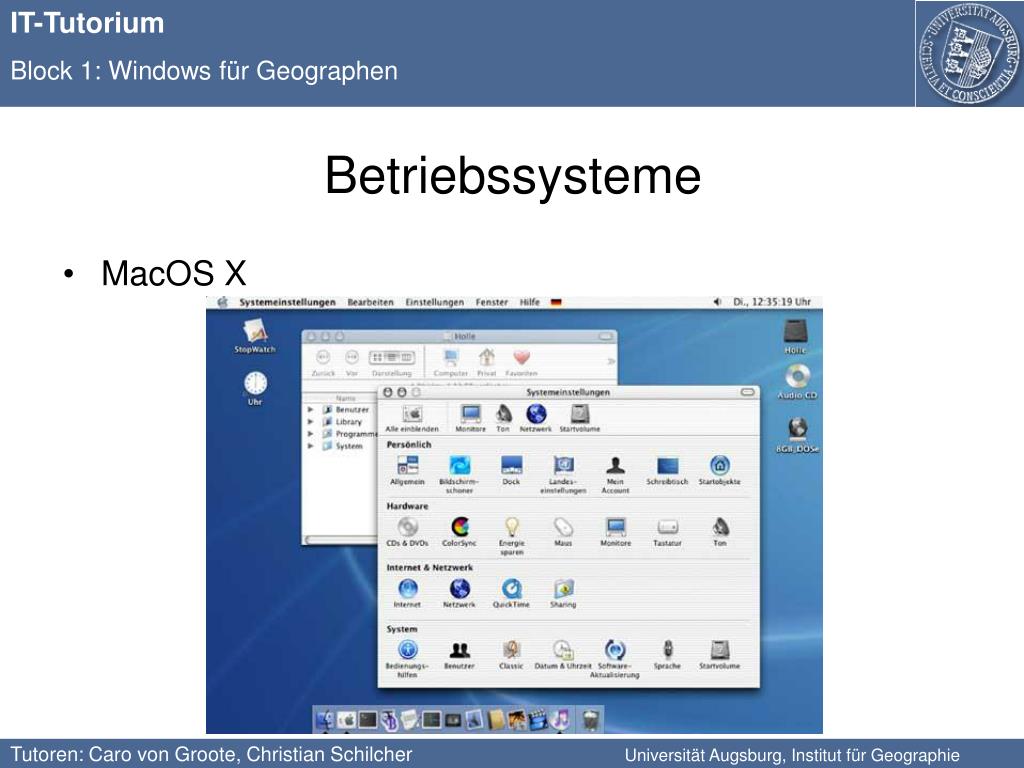1024x768 pixels.
Task: Show more toolbar items chevron in Holle window
Action: click(x=611, y=361)
